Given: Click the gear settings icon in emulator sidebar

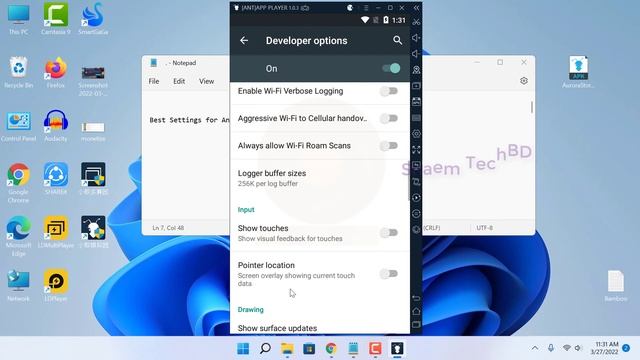Looking at the screenshot, I should pyautogui.click(x=416, y=133).
